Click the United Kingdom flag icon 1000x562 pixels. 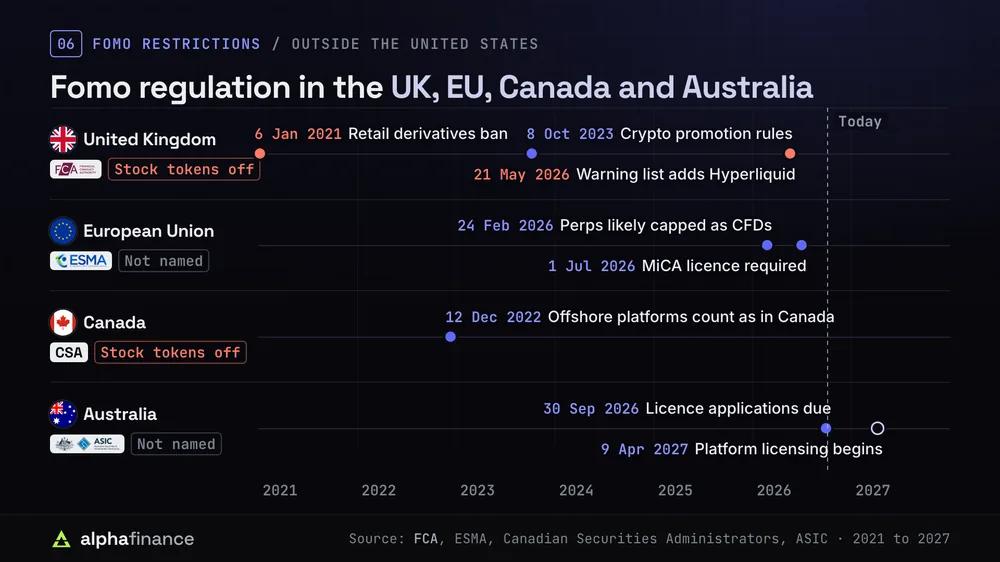[x=62, y=139]
